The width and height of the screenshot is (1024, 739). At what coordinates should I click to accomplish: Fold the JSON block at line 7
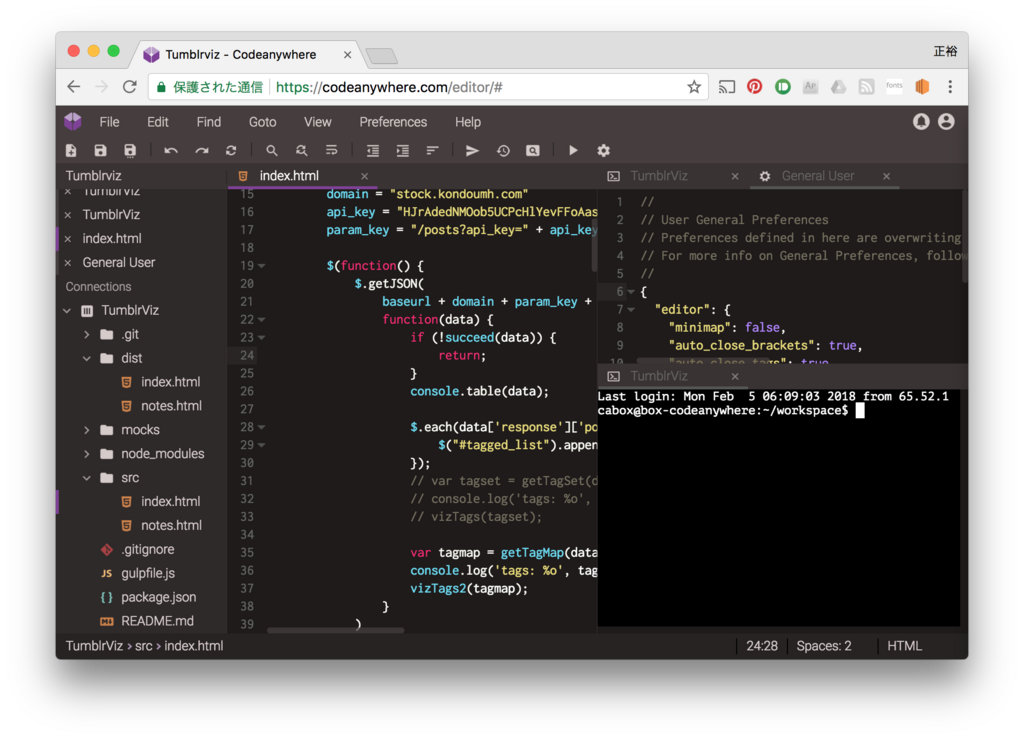point(631,310)
